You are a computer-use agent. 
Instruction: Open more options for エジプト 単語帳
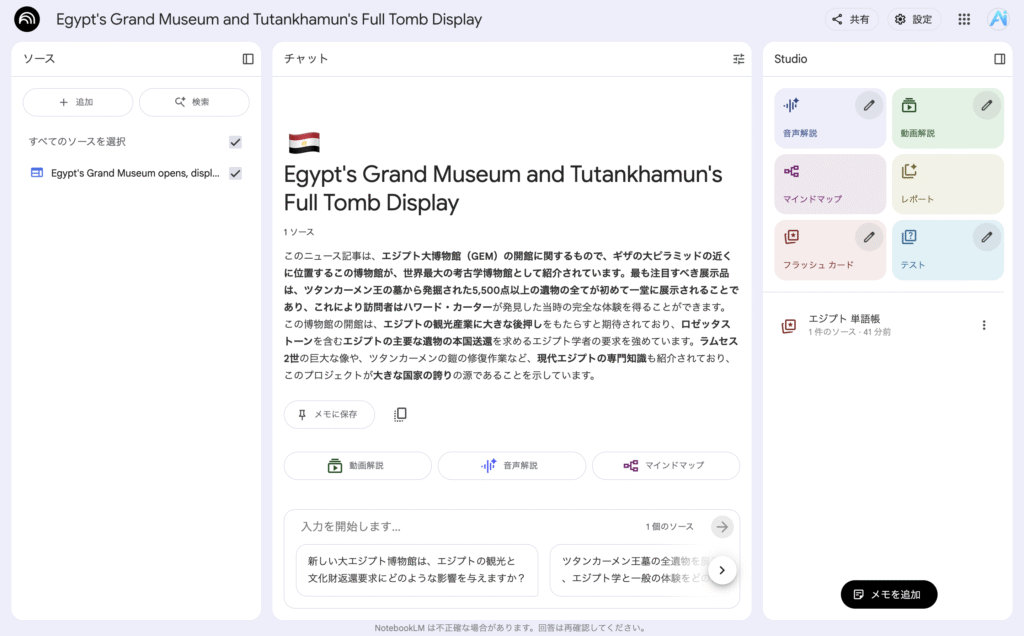983,325
